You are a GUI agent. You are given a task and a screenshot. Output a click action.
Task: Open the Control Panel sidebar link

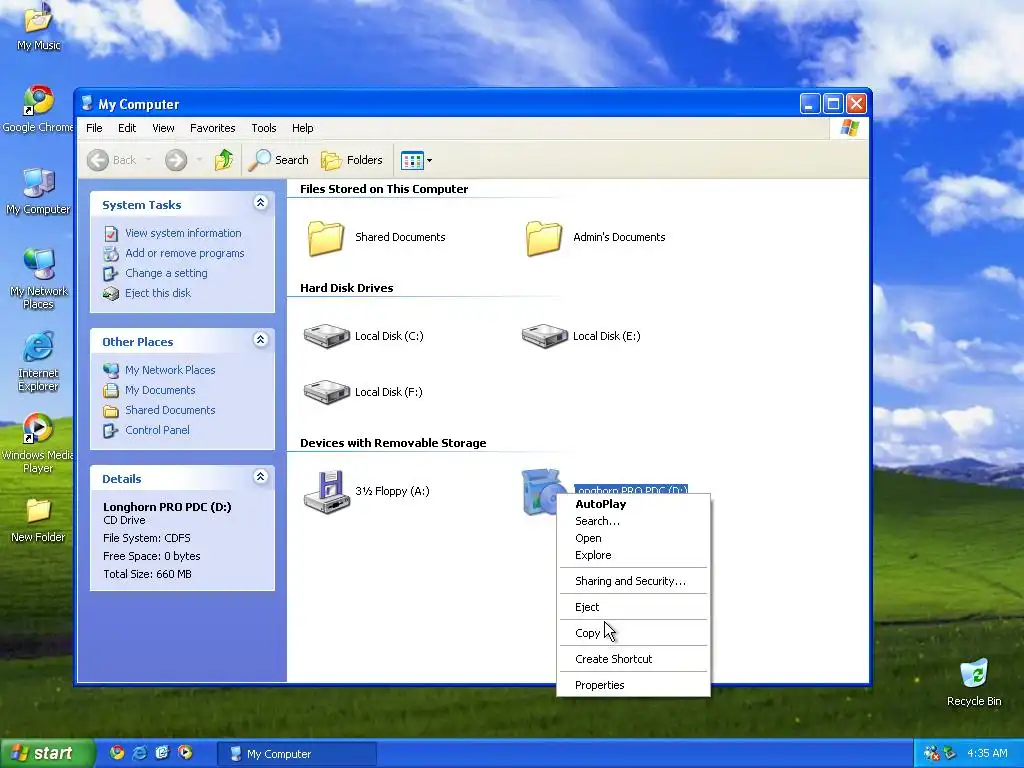(157, 430)
